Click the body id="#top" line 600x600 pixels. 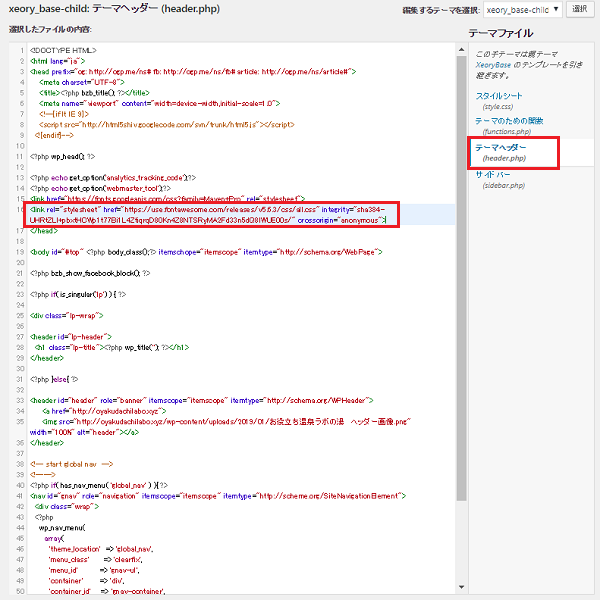(x=206, y=252)
